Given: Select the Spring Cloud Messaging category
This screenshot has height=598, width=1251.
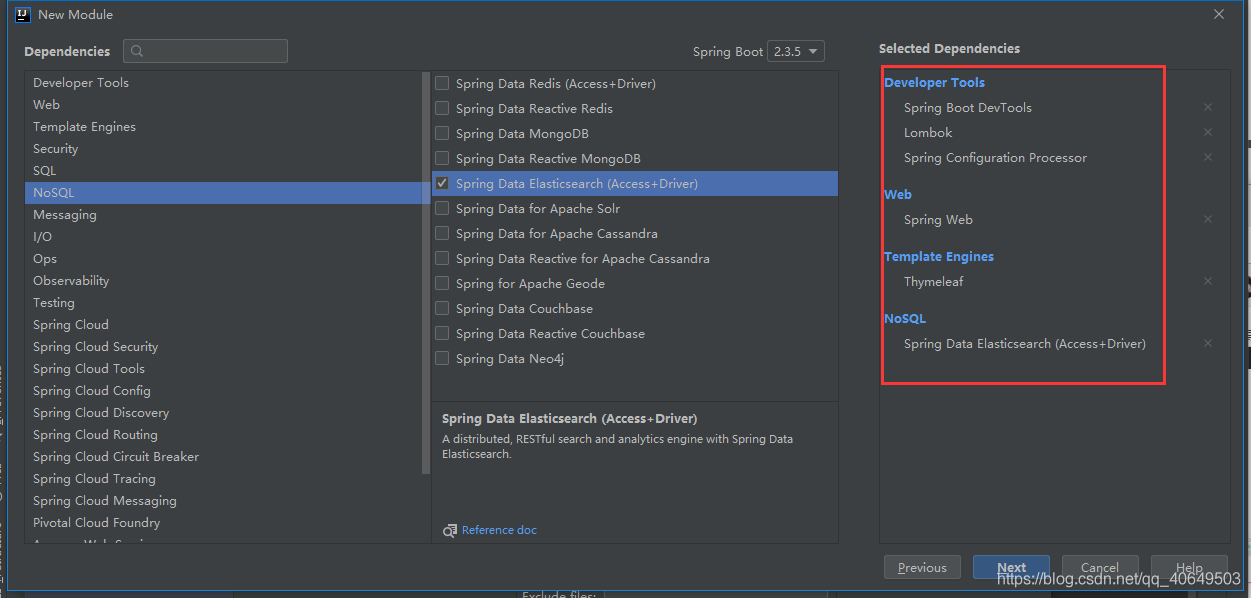Looking at the screenshot, I should point(224,500).
